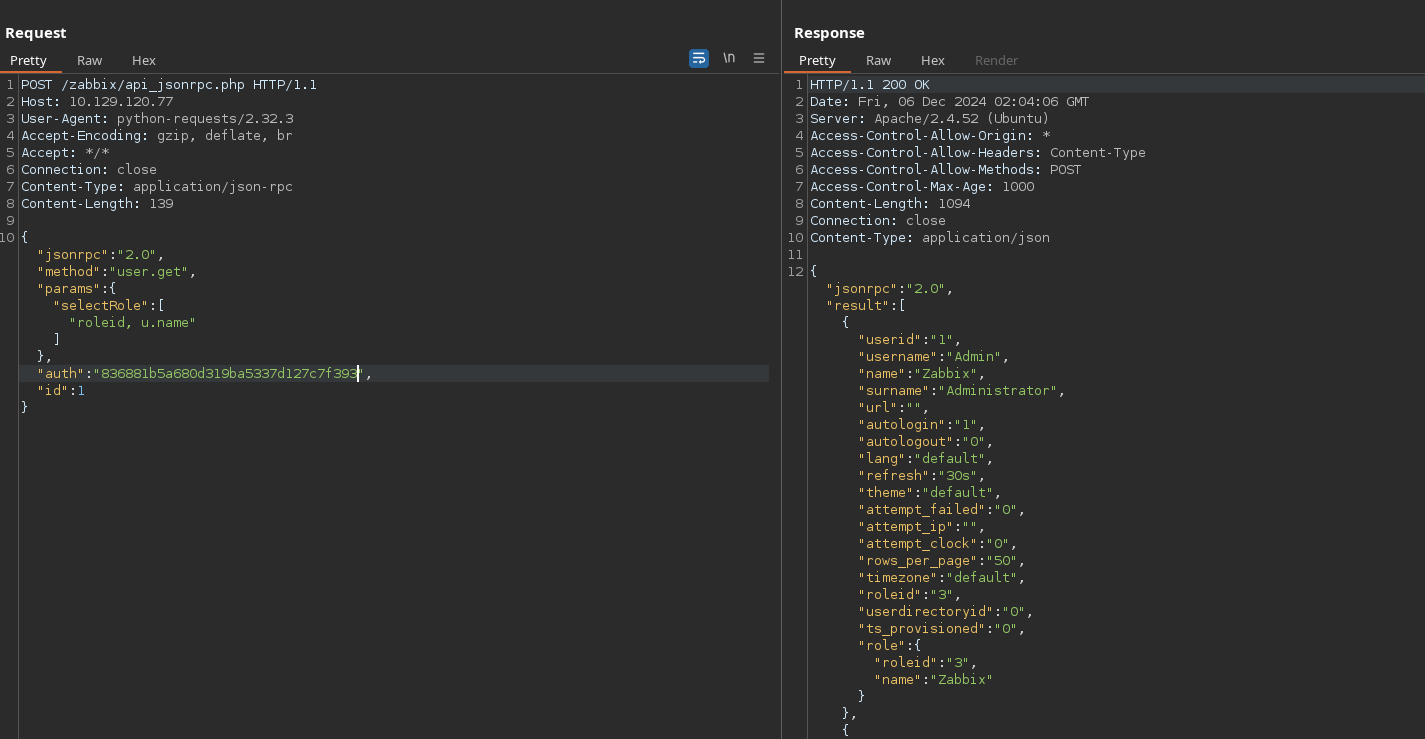Click the Request pane title

(35, 33)
